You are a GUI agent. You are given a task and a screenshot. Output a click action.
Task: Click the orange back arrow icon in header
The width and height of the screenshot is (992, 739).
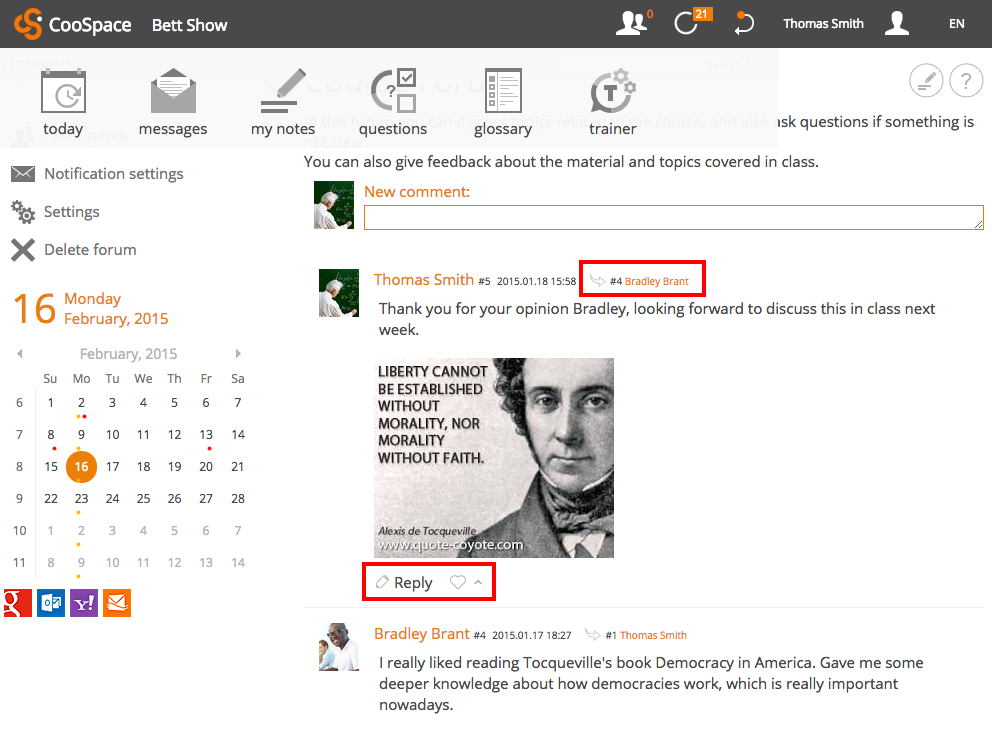coord(744,23)
